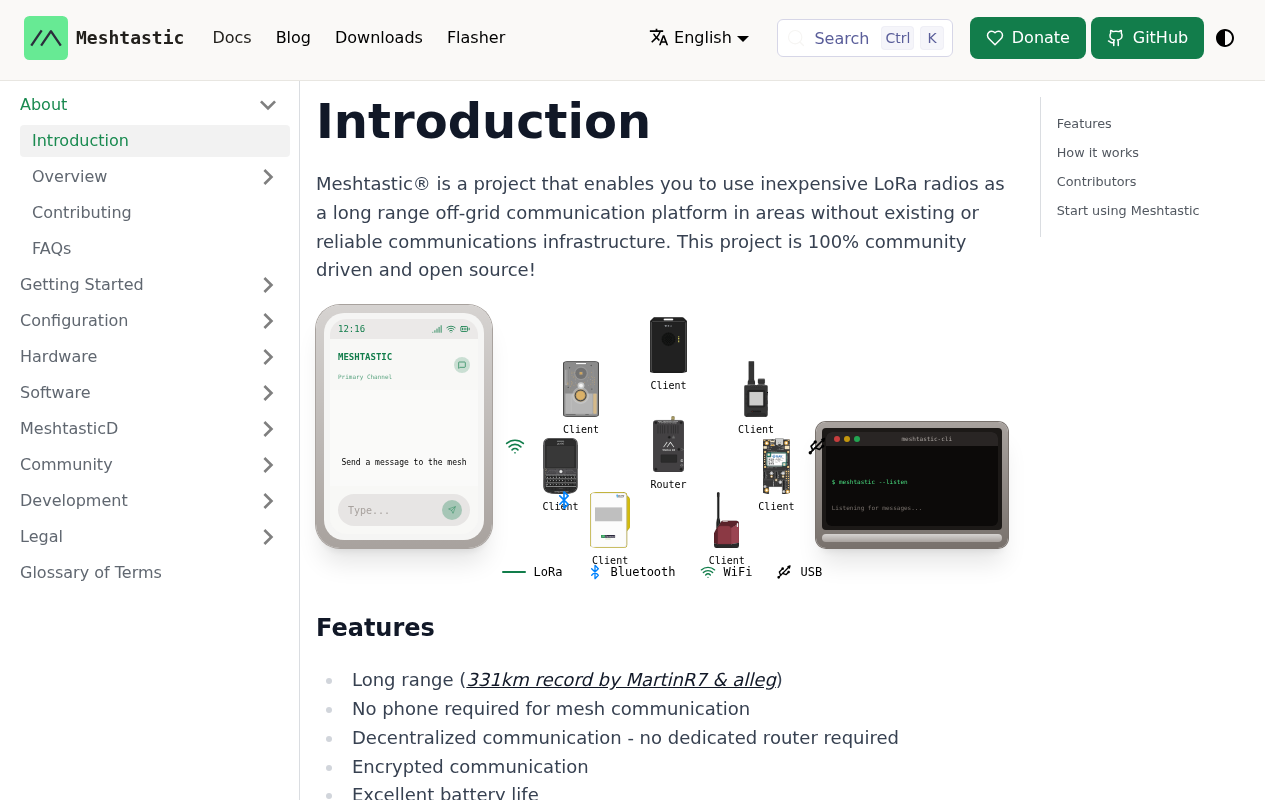Click the Features heading
This screenshot has width=1280, height=800.
(375, 628)
